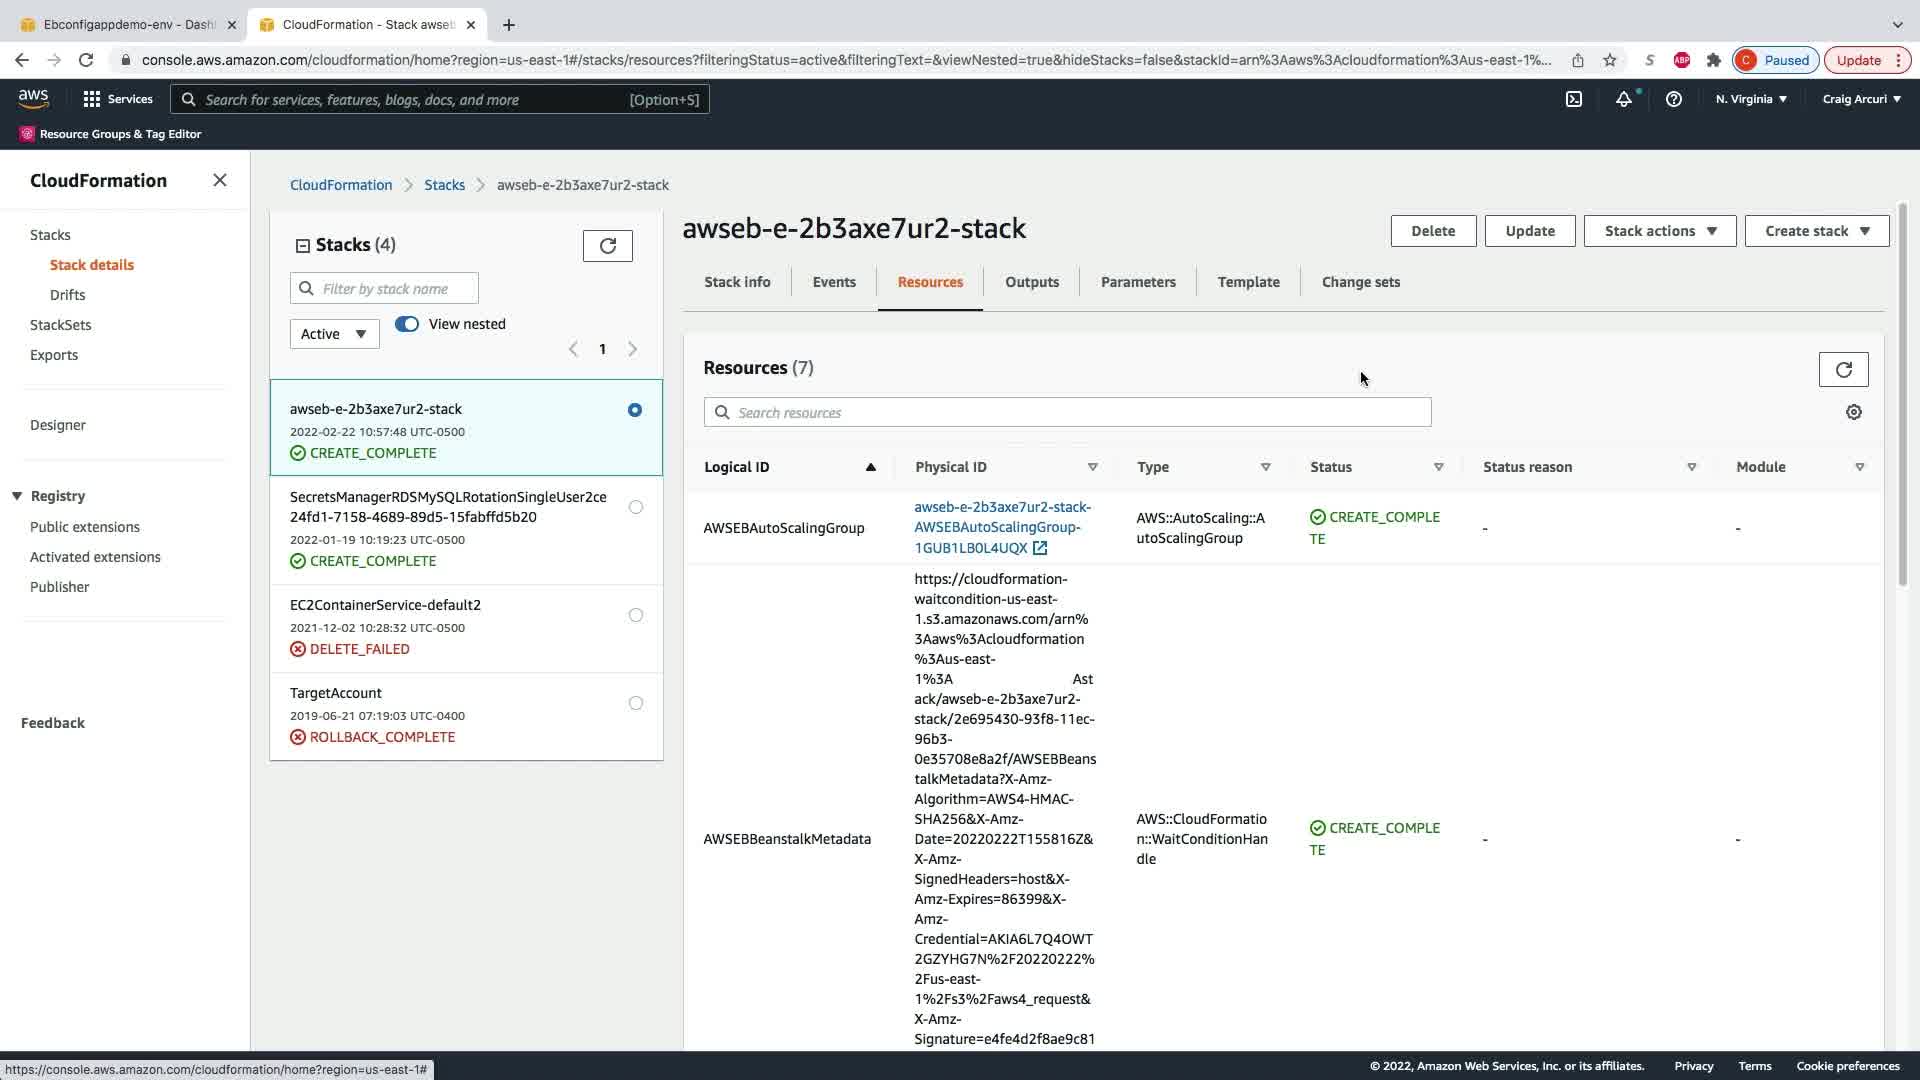
Task: Open the notifications bell
Action: coord(1623,99)
